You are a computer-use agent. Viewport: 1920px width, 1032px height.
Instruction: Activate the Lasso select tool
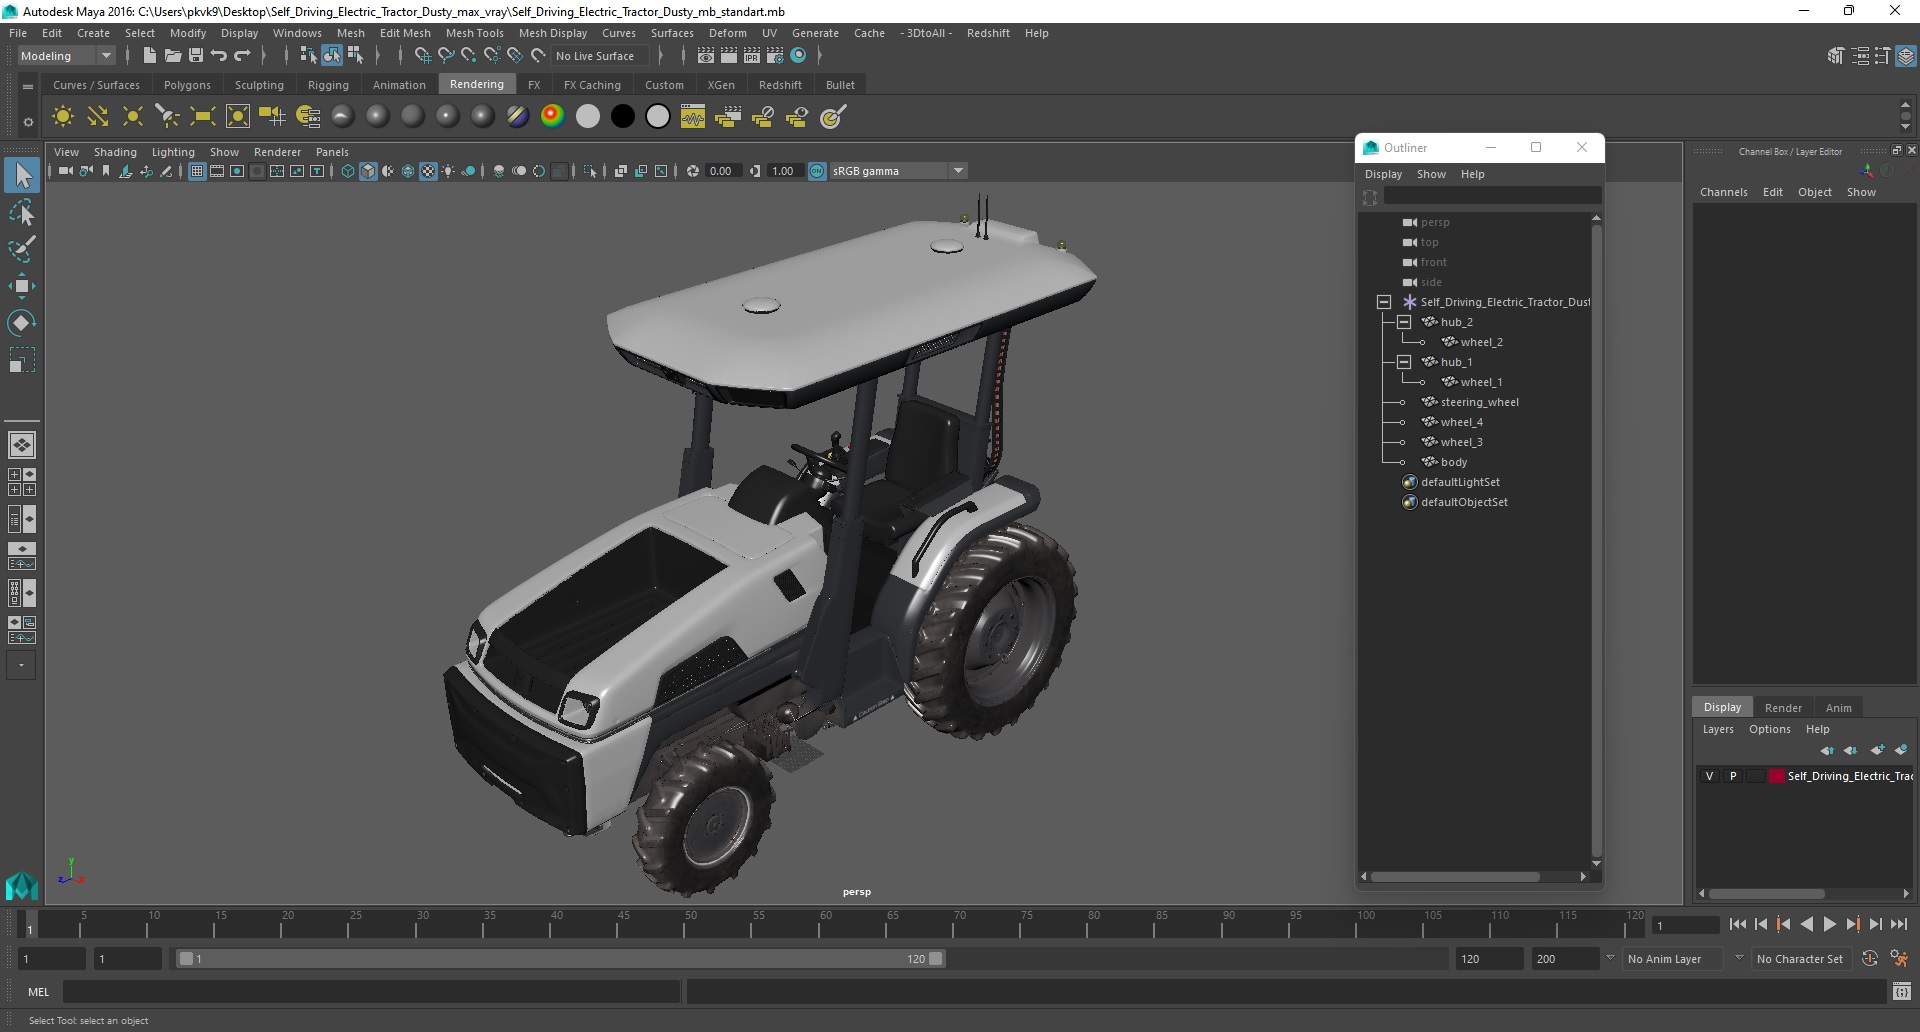(x=21, y=212)
